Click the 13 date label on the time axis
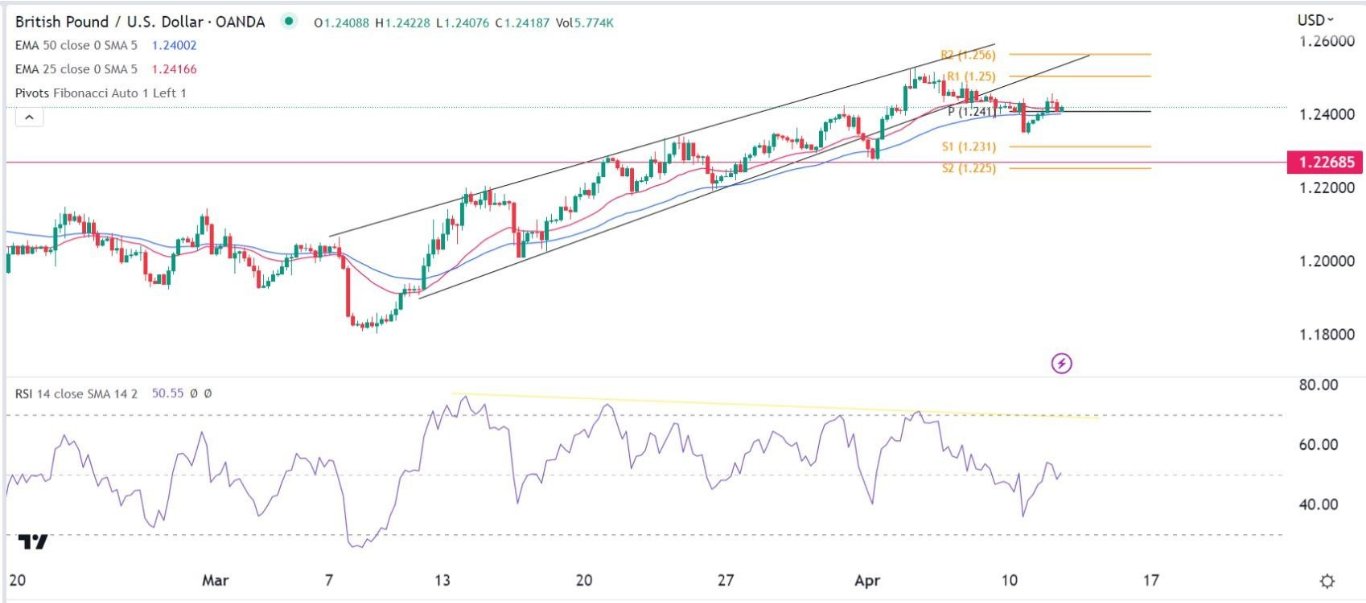 443,580
